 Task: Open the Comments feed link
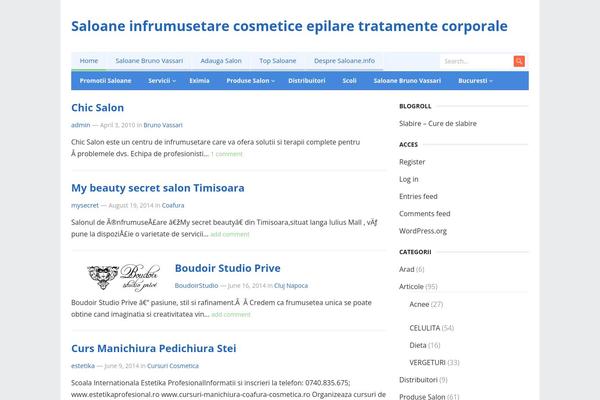(425, 214)
